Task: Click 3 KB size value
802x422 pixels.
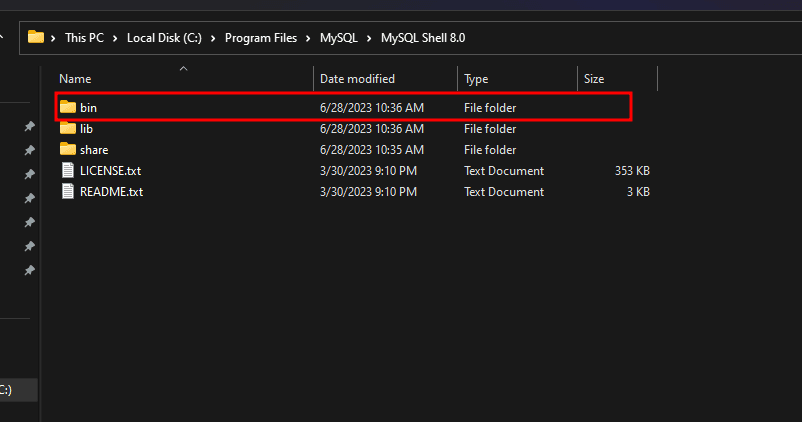Action: [x=638, y=191]
